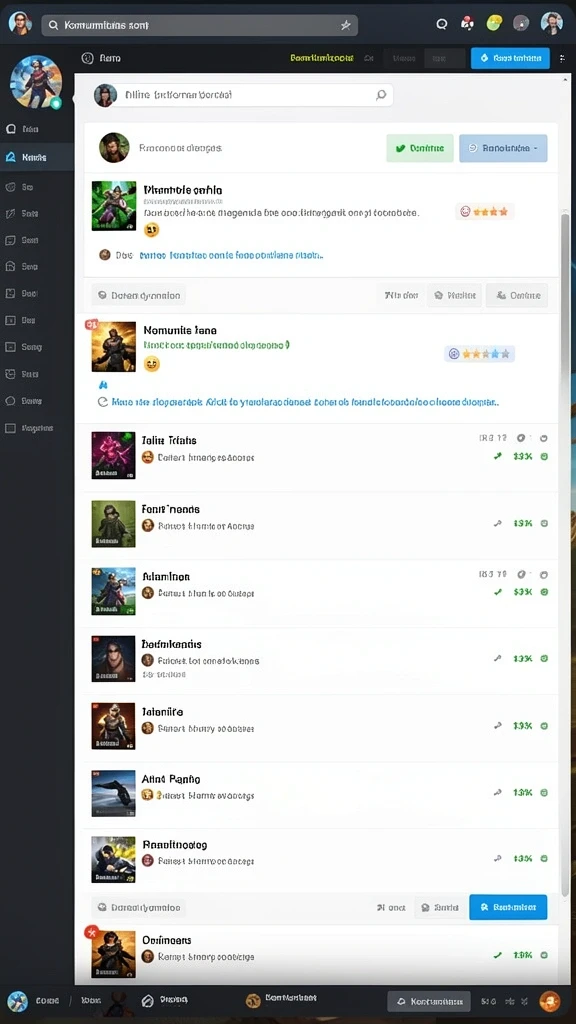Click the vertical scrollbar of the list panel
The image size is (576, 1024).
[x=565, y=555]
